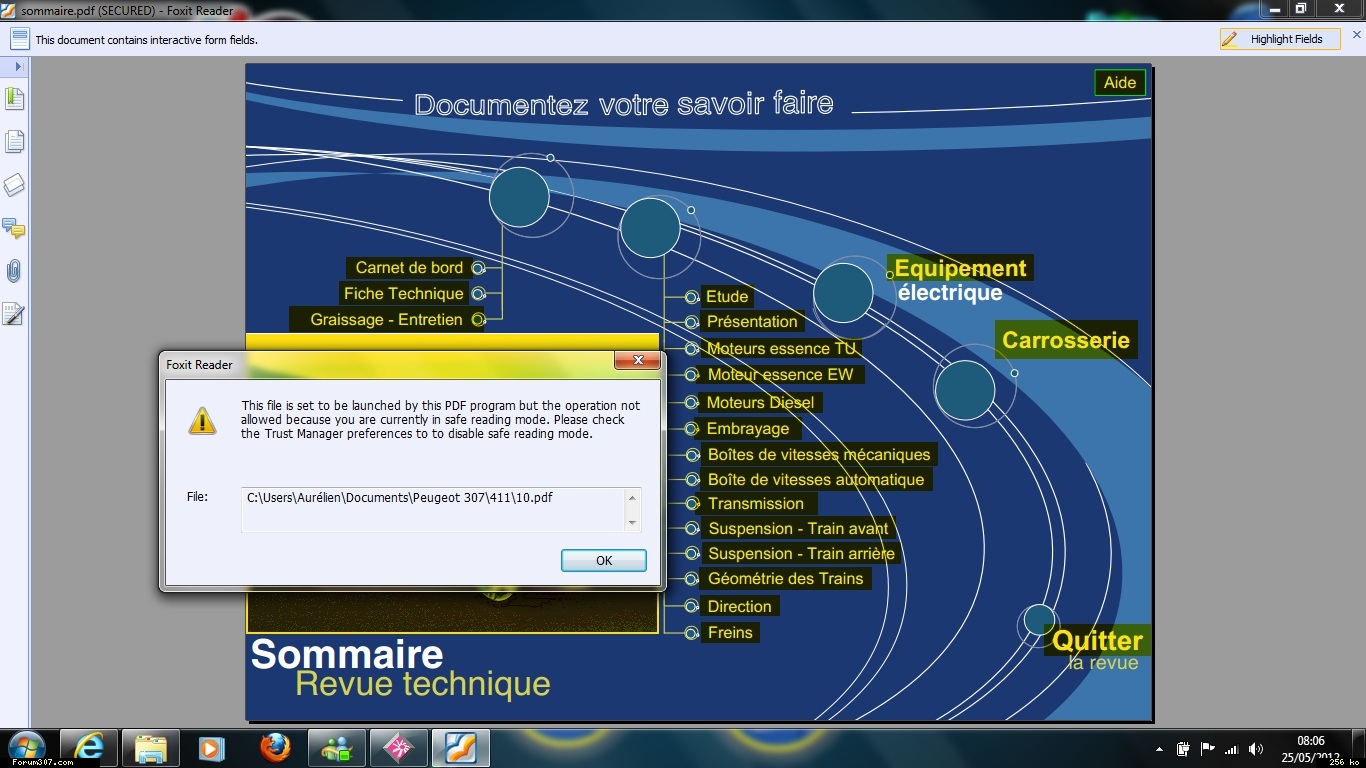Open the pink star application taskbar icon
The image size is (1366, 768).
(x=399, y=748)
